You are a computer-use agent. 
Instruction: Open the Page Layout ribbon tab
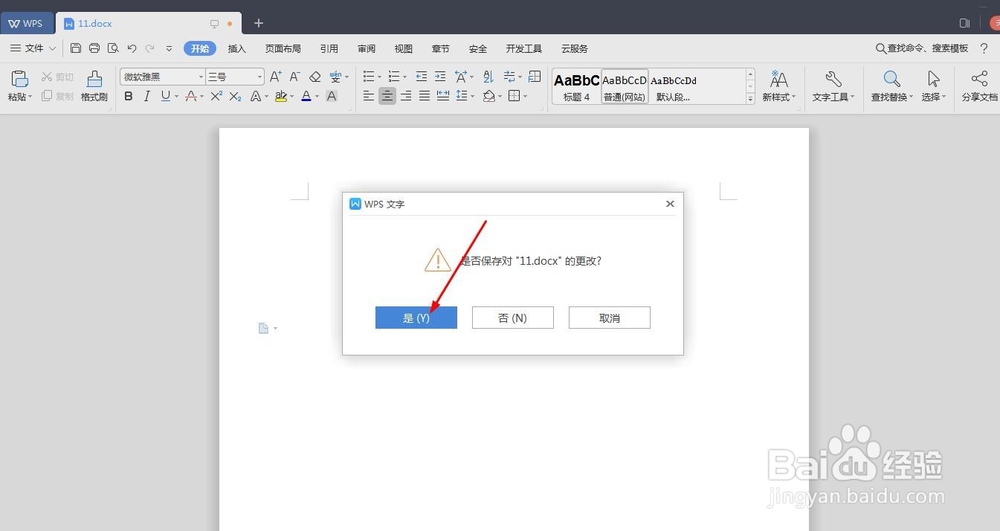point(283,48)
